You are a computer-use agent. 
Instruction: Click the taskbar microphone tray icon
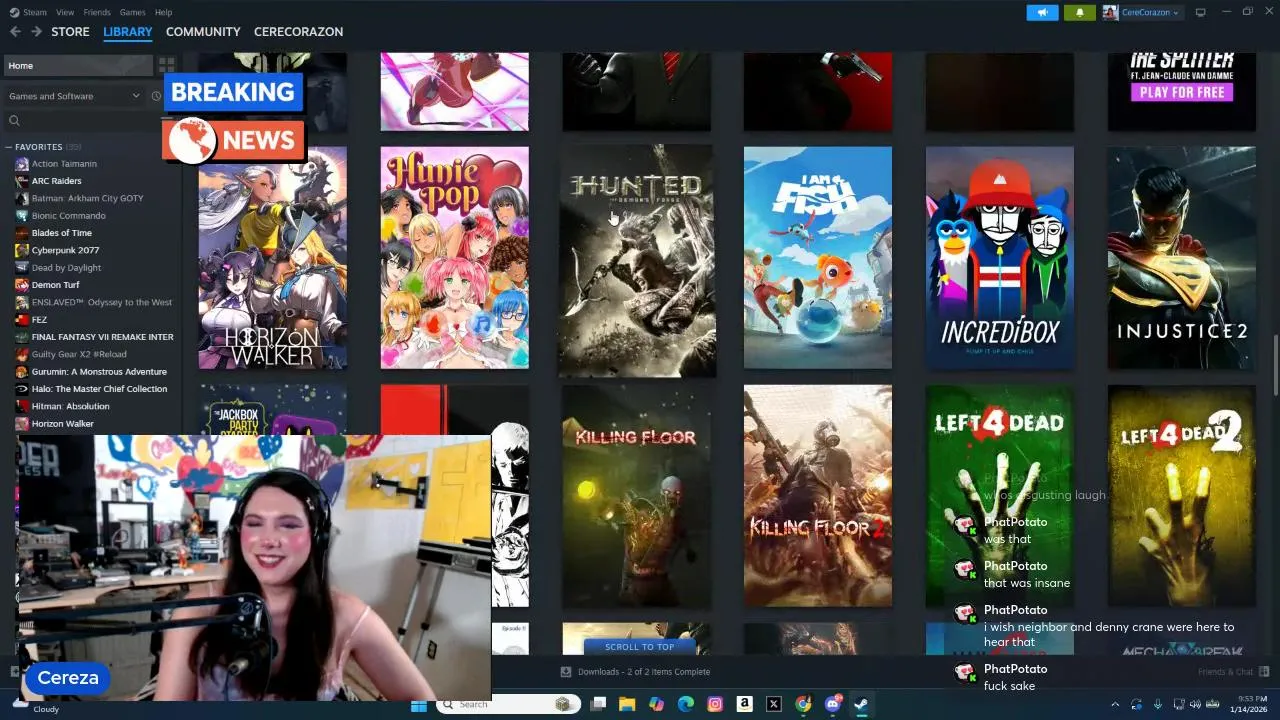click(x=1158, y=704)
